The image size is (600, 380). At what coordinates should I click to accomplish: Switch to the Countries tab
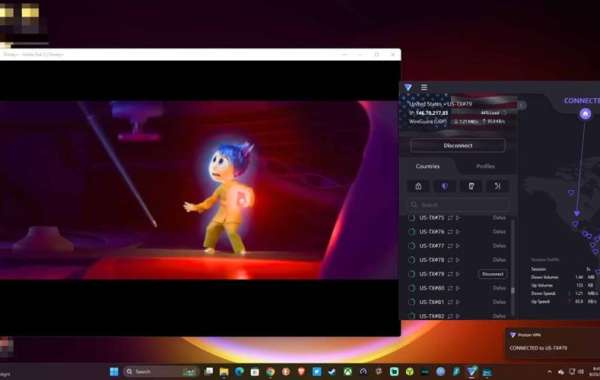(427, 166)
